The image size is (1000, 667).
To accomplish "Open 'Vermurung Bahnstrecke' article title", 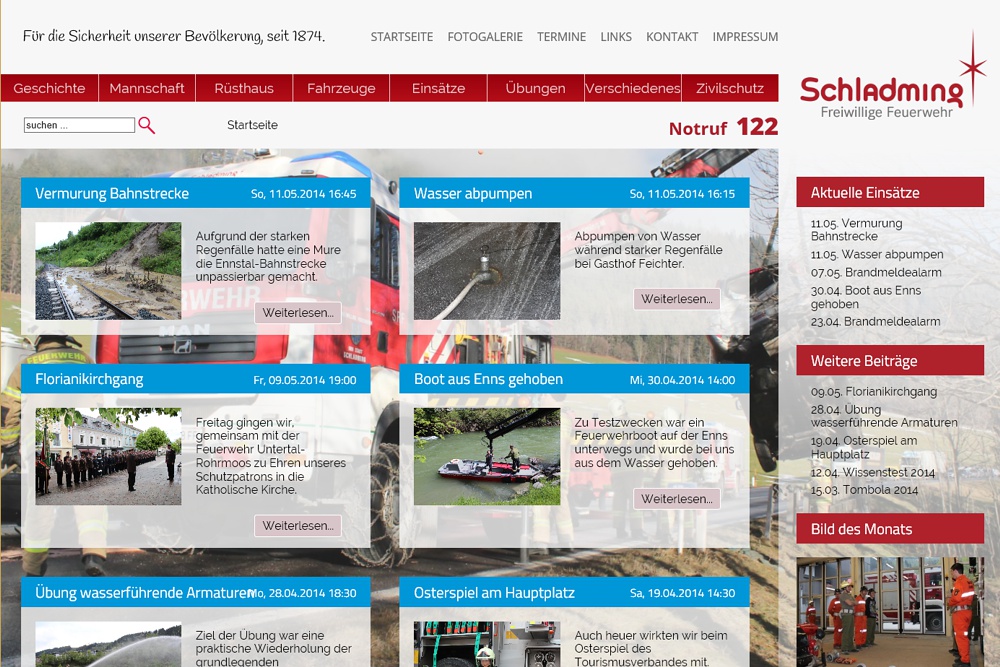I will [x=112, y=193].
